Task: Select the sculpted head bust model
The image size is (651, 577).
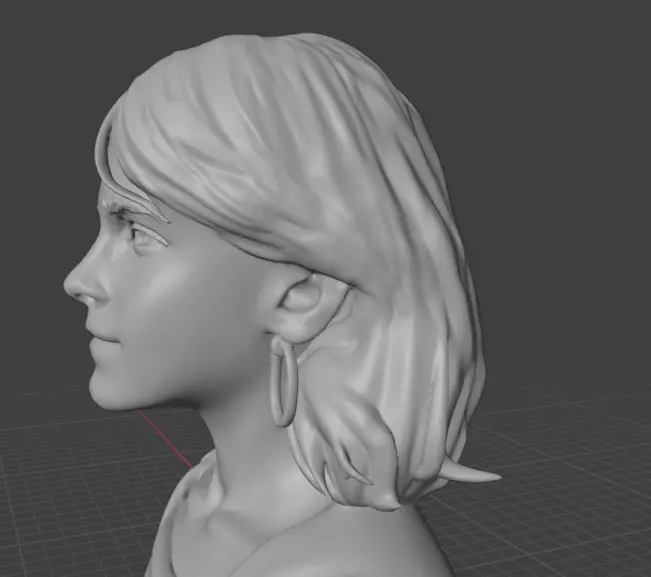Action: [282, 305]
